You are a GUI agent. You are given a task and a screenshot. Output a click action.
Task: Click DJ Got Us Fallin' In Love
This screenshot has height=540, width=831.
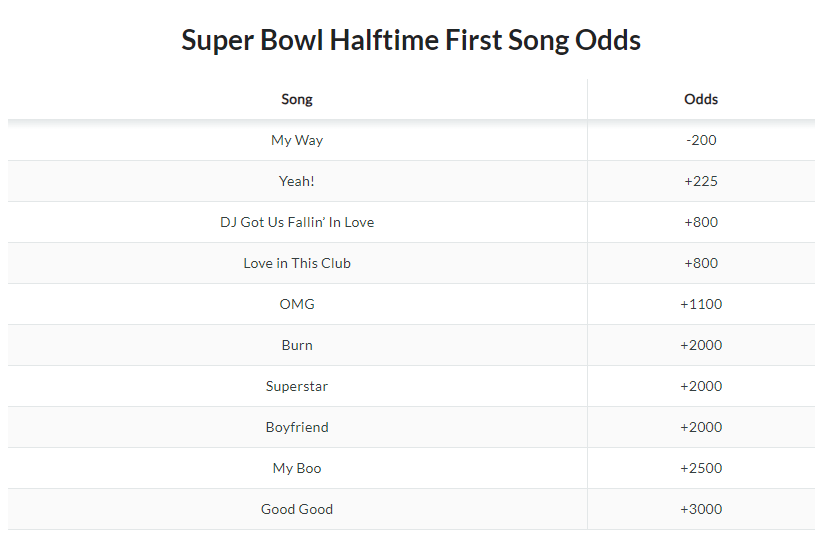click(297, 222)
